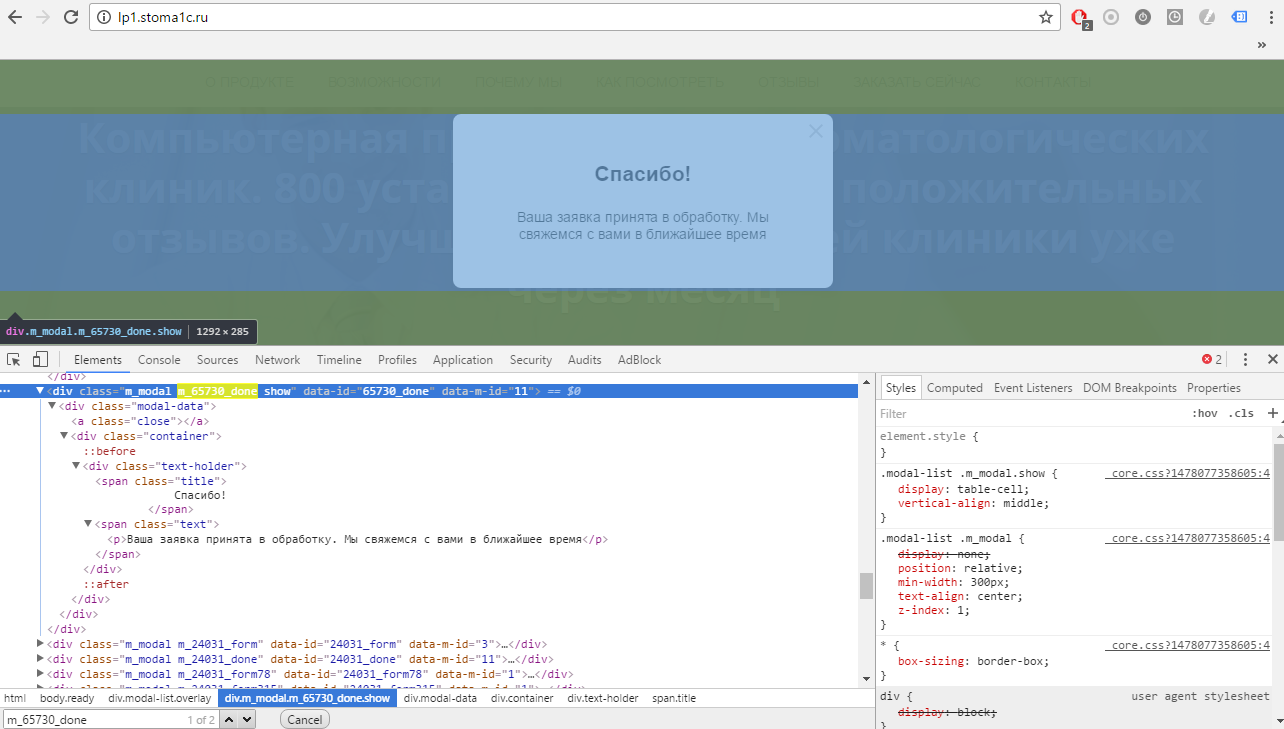Click the Cancel button in search bar

(x=304, y=719)
